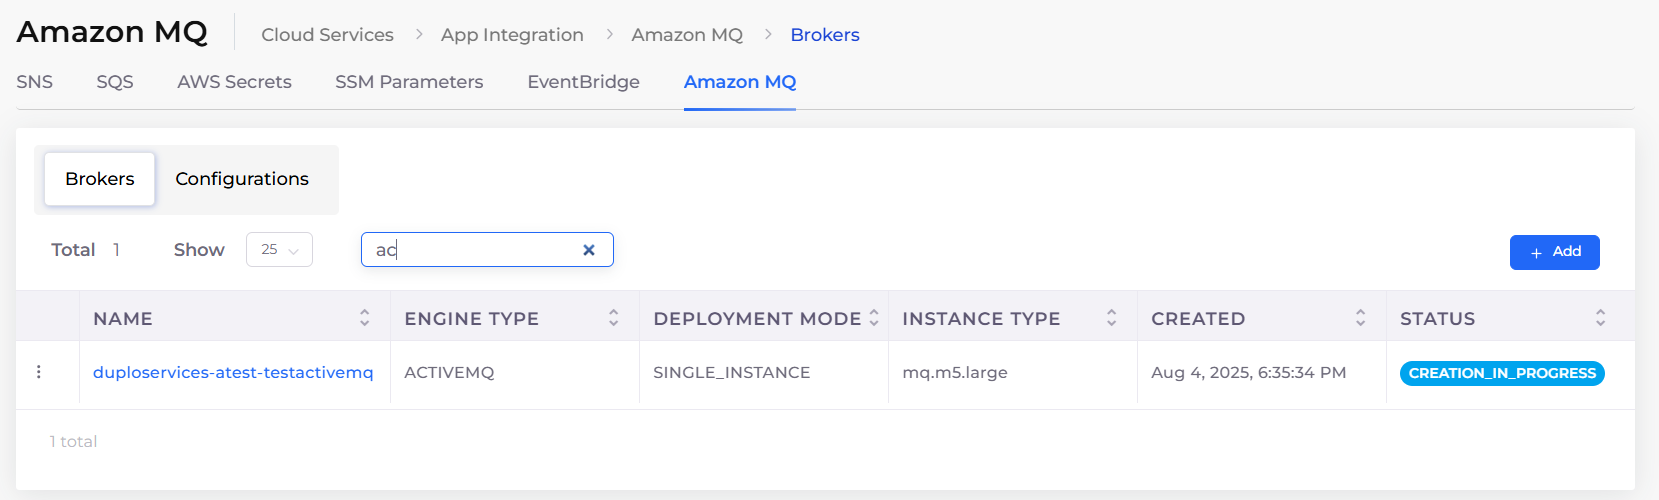Open duploservices-atest-testactivemq broker link
1659x500 pixels.
pyautogui.click(x=233, y=372)
